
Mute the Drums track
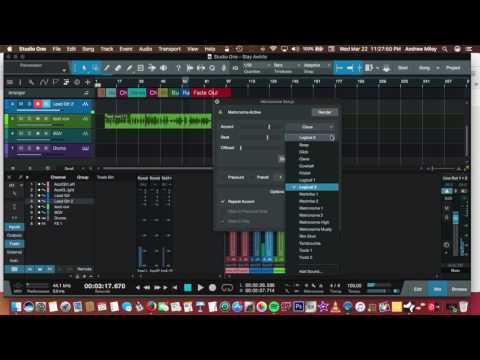21,148
